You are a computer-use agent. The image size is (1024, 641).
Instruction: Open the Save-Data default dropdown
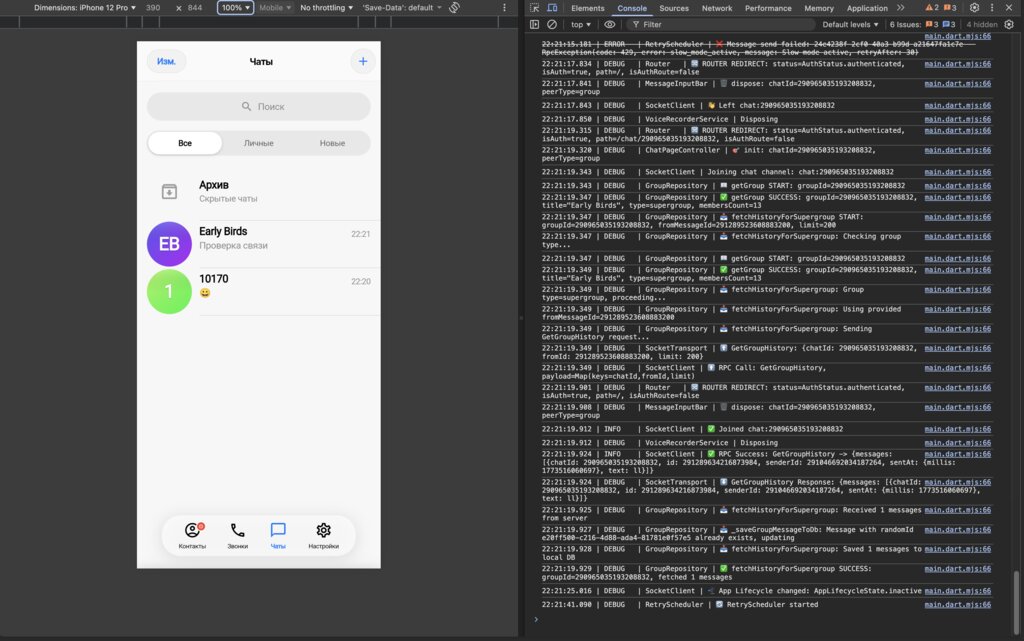[x=402, y=8]
